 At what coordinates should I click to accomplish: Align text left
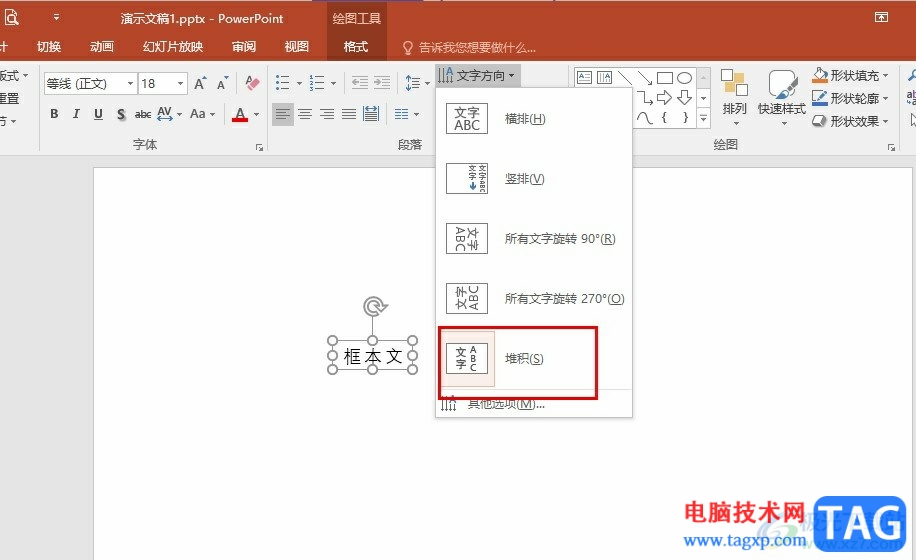point(283,114)
